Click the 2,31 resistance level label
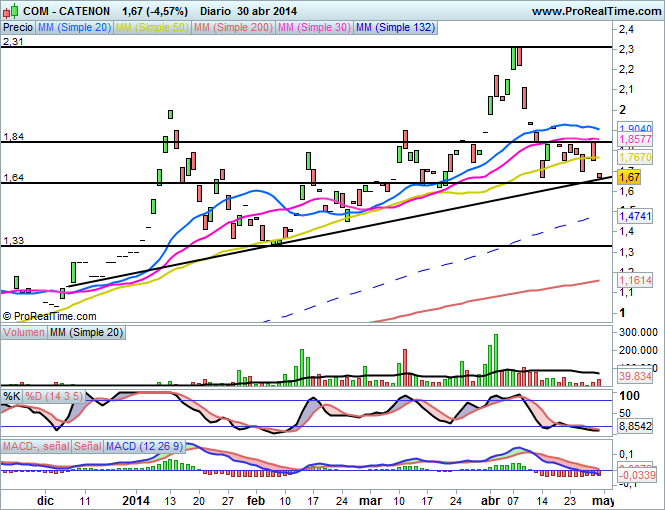 [13, 42]
